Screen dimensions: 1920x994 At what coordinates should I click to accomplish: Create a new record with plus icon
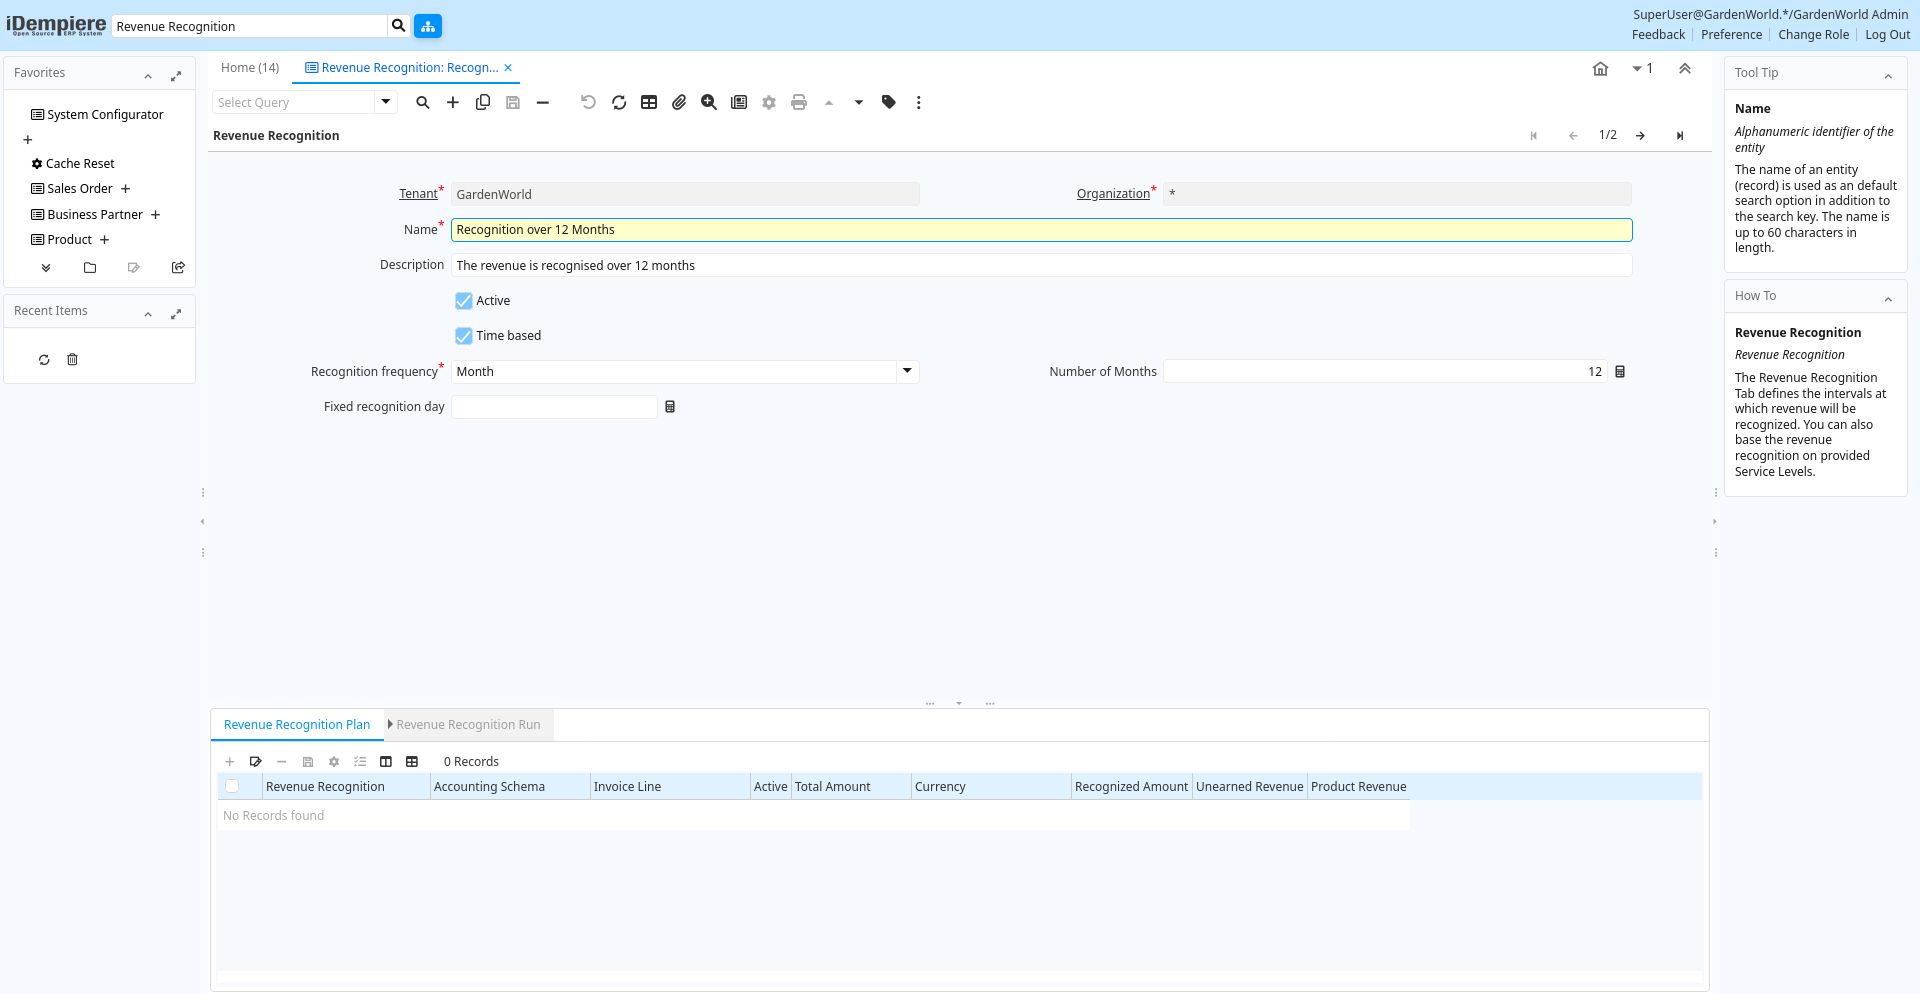click(x=453, y=102)
